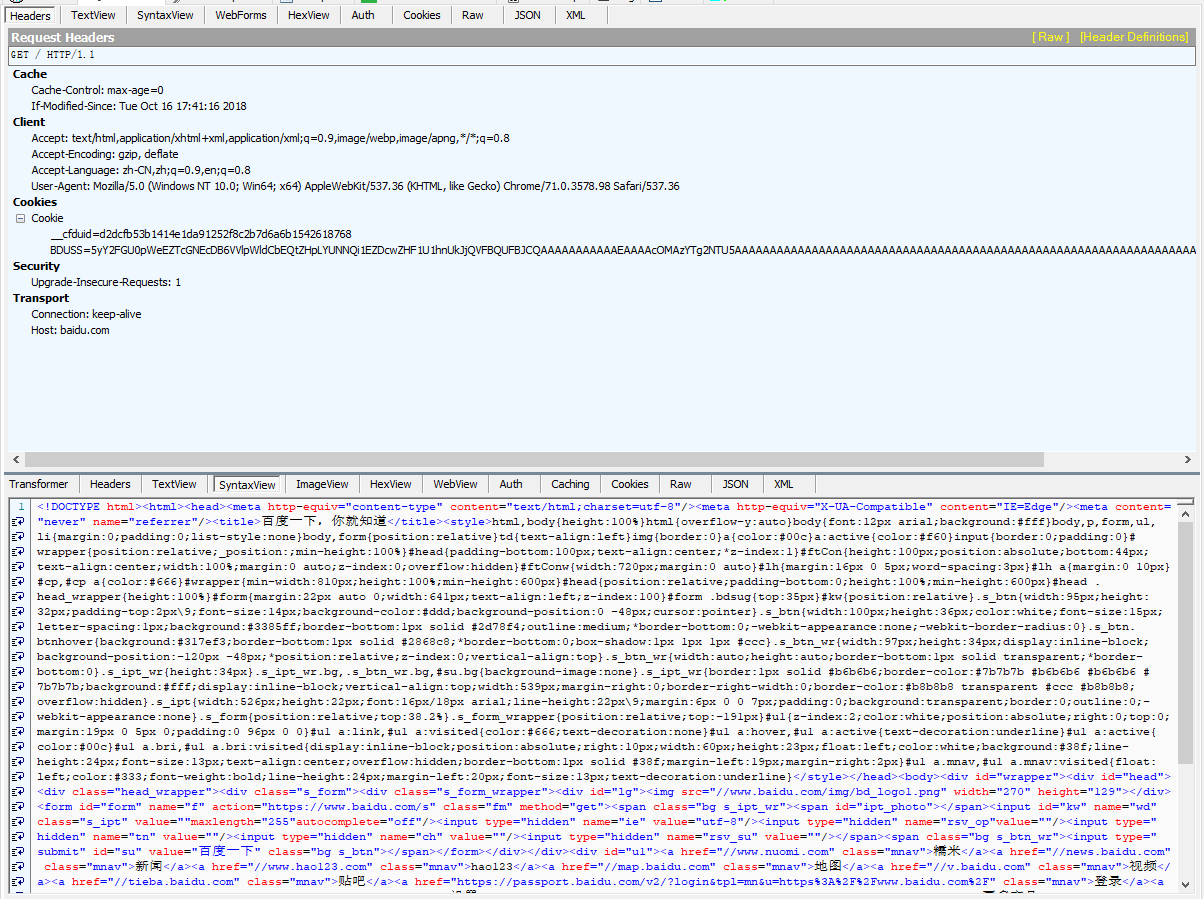Image resolution: width=1204 pixels, height=899 pixels.
Task: Open the Header Definitions link
Action: click(1134, 37)
